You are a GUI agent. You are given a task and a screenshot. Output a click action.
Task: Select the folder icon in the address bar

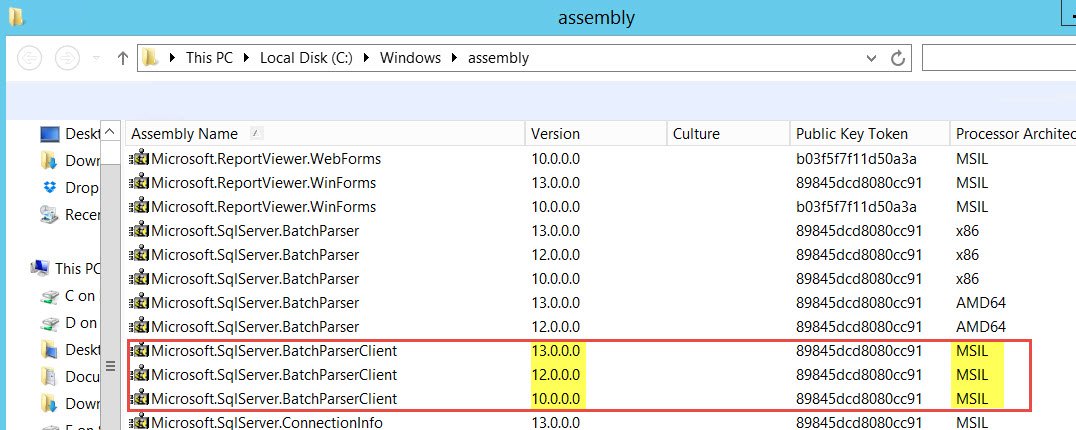pos(150,58)
